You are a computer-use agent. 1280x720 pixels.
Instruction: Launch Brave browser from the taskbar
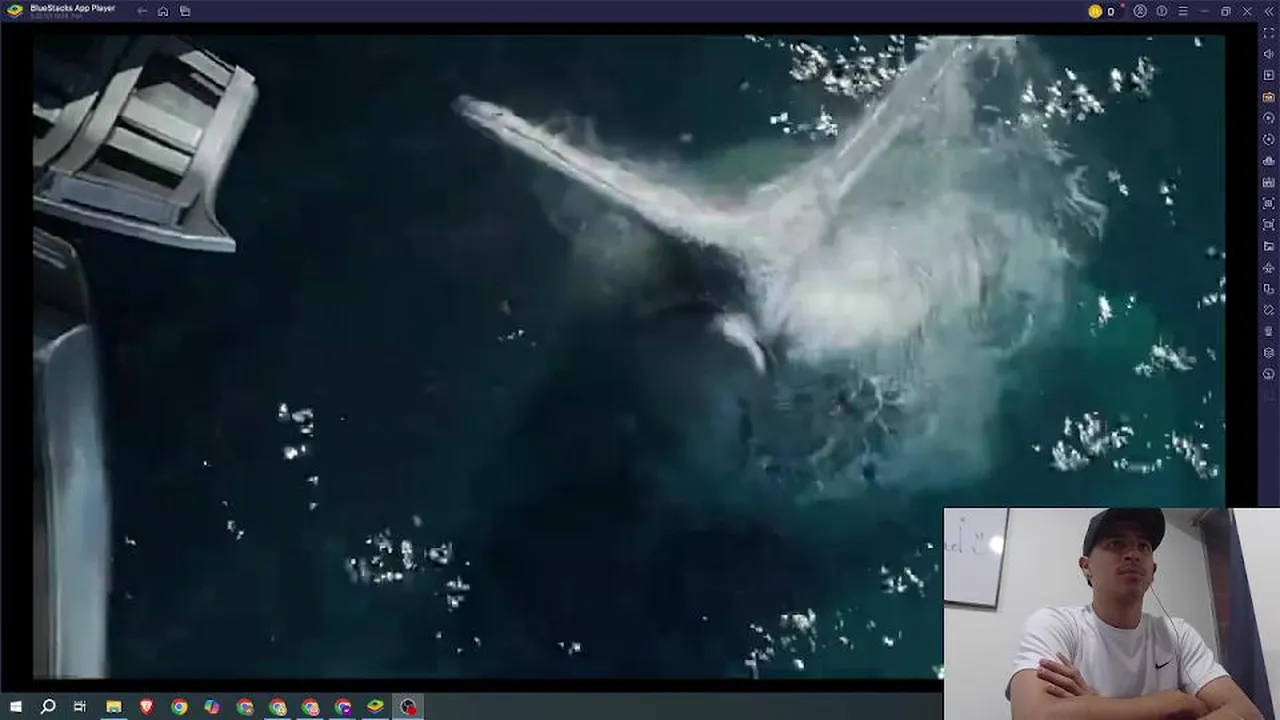pos(147,707)
